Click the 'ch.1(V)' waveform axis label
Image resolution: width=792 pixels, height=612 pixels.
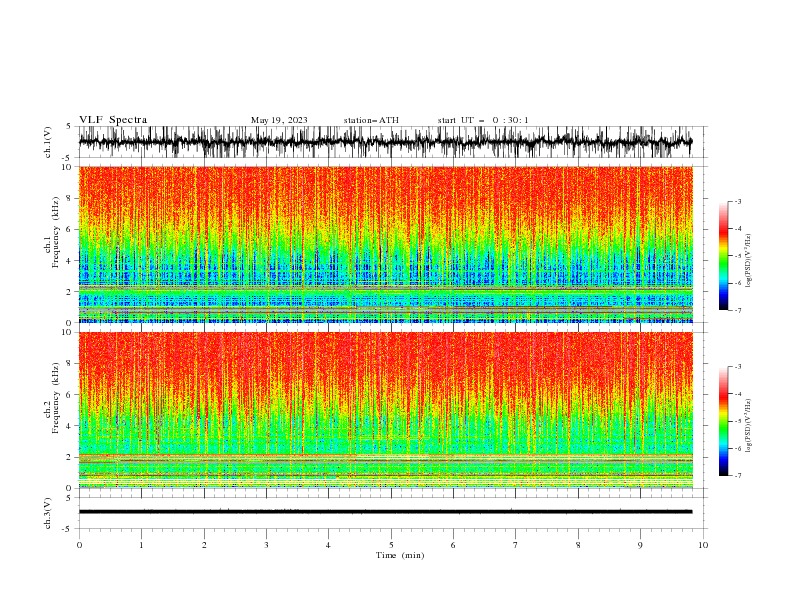[x=48, y=142]
